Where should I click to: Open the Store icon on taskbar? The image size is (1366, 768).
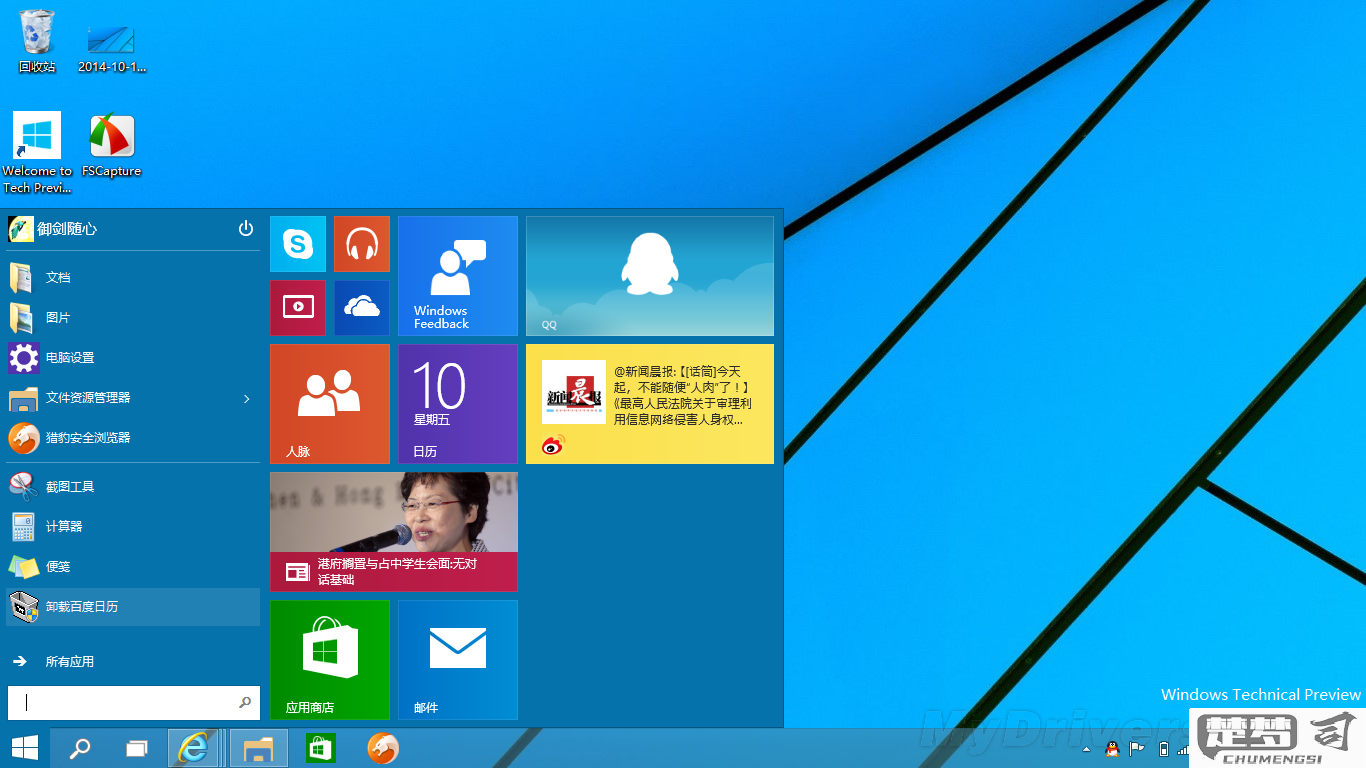coord(320,748)
